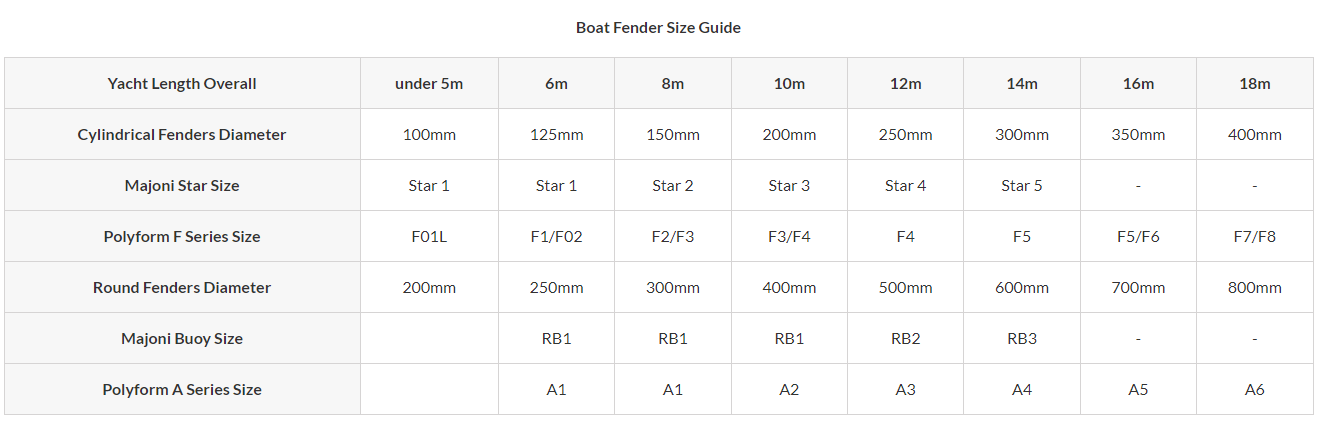Click the F7/F8 cell
Image resolution: width=1325 pixels, height=437 pixels.
tap(1254, 237)
